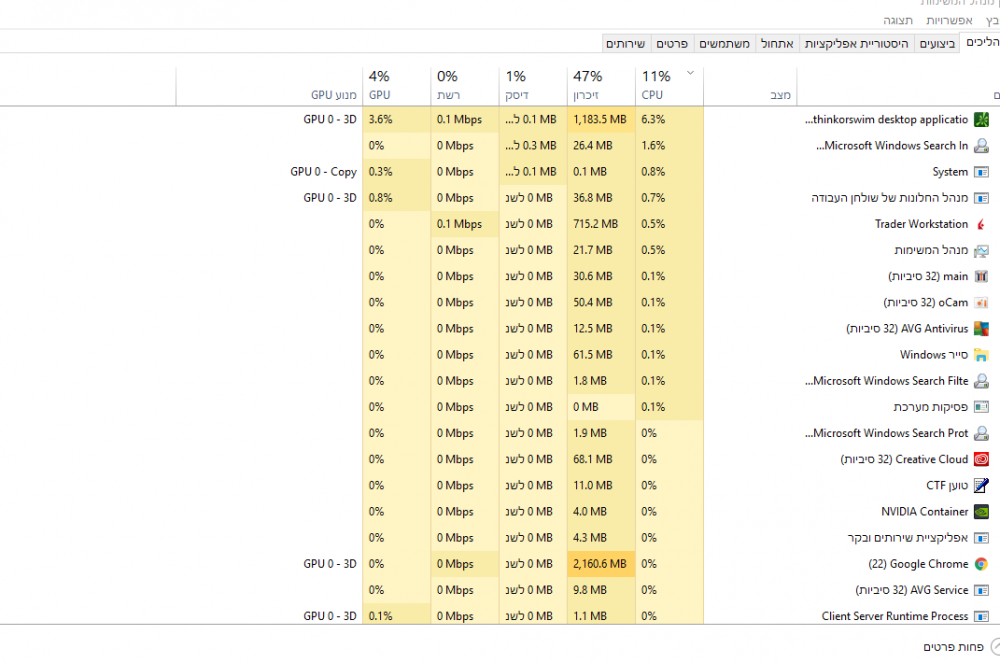Switch to the היסטוריית אפליקציות tab
Image resolution: width=1000 pixels, height=663 pixels.
pos(857,43)
